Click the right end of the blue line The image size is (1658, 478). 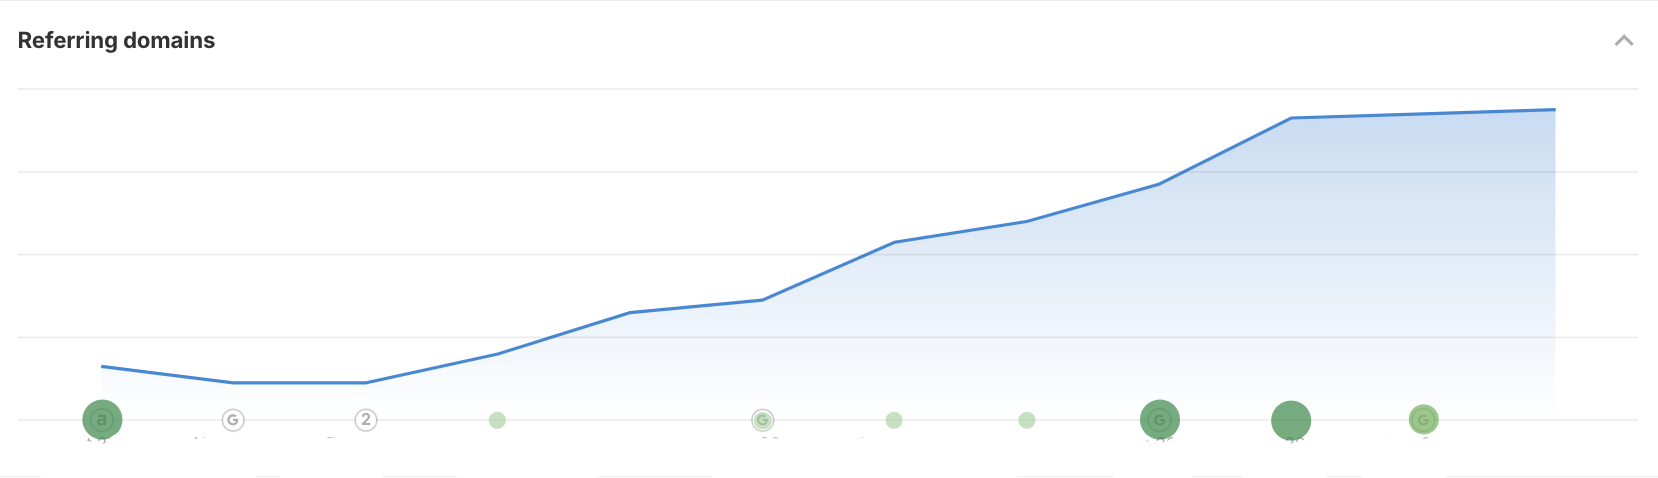pos(1554,110)
